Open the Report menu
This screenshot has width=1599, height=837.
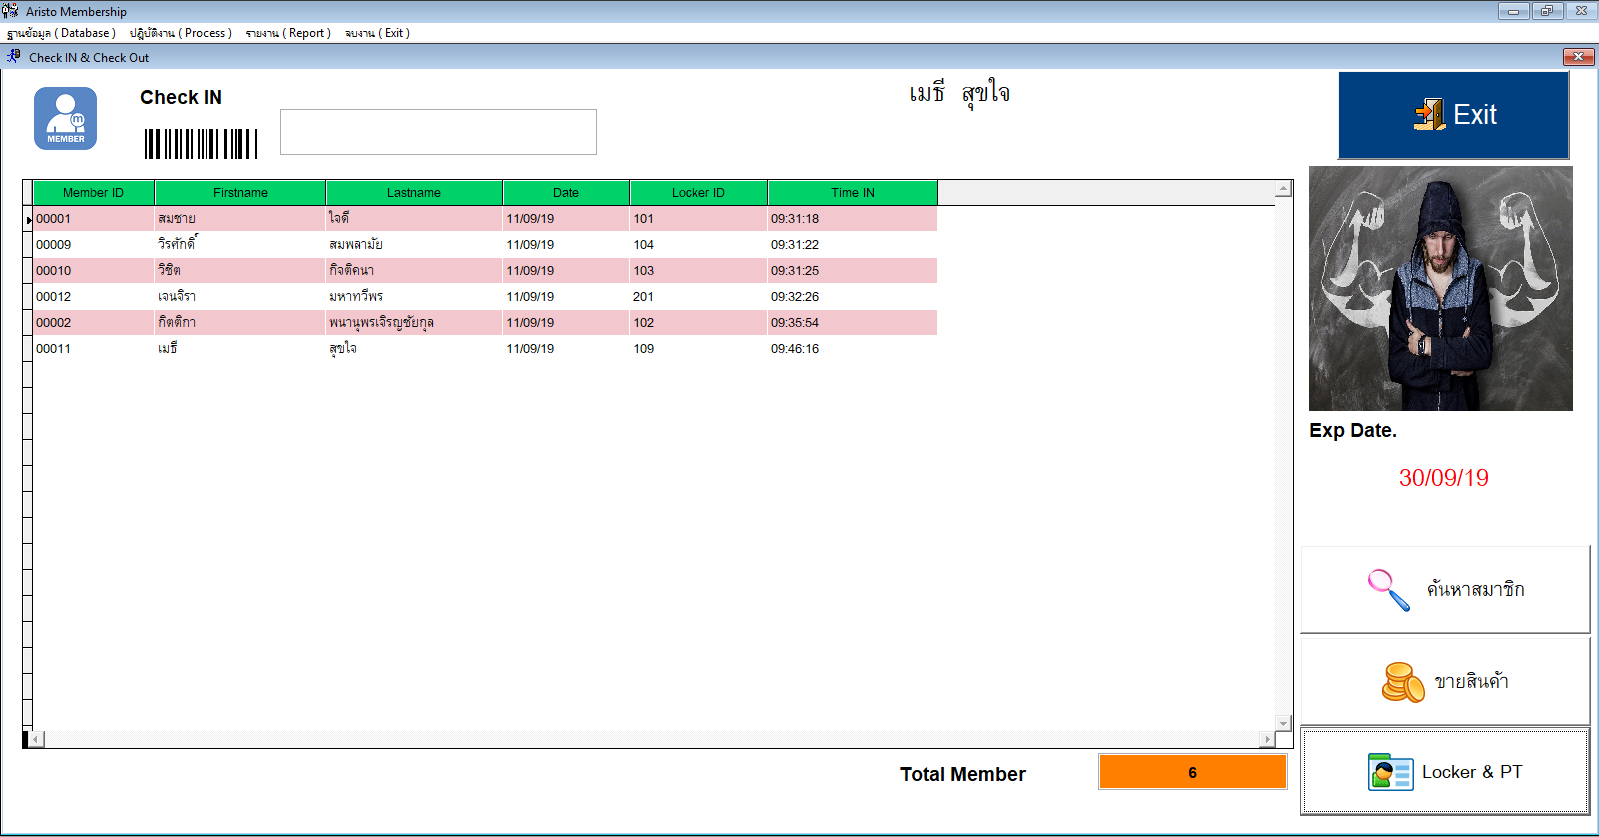tap(288, 33)
